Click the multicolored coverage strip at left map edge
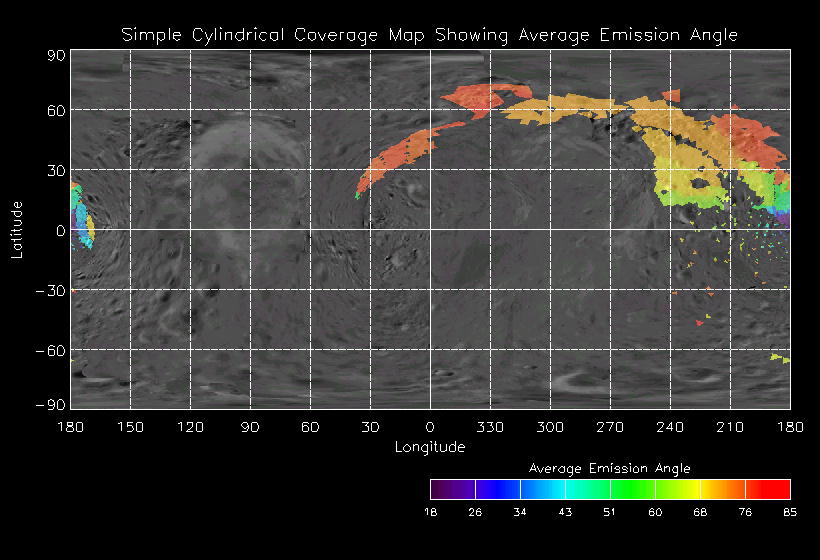This screenshot has height=560, width=820. pyautogui.click(x=80, y=213)
